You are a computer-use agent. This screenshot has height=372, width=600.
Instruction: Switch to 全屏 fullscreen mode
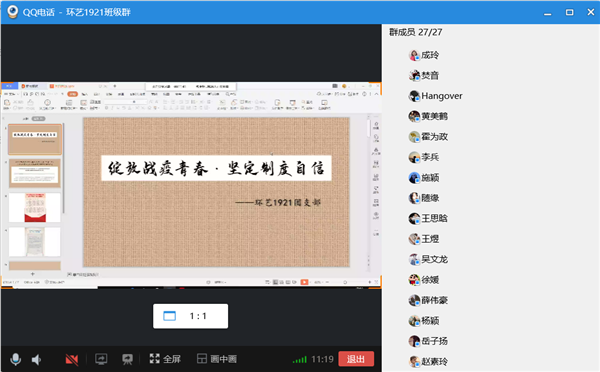point(165,359)
